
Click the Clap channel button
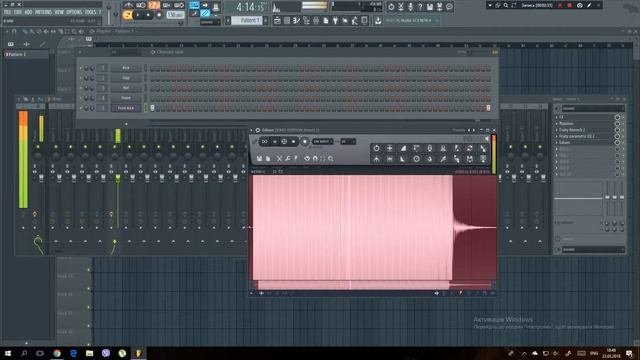click(x=126, y=78)
